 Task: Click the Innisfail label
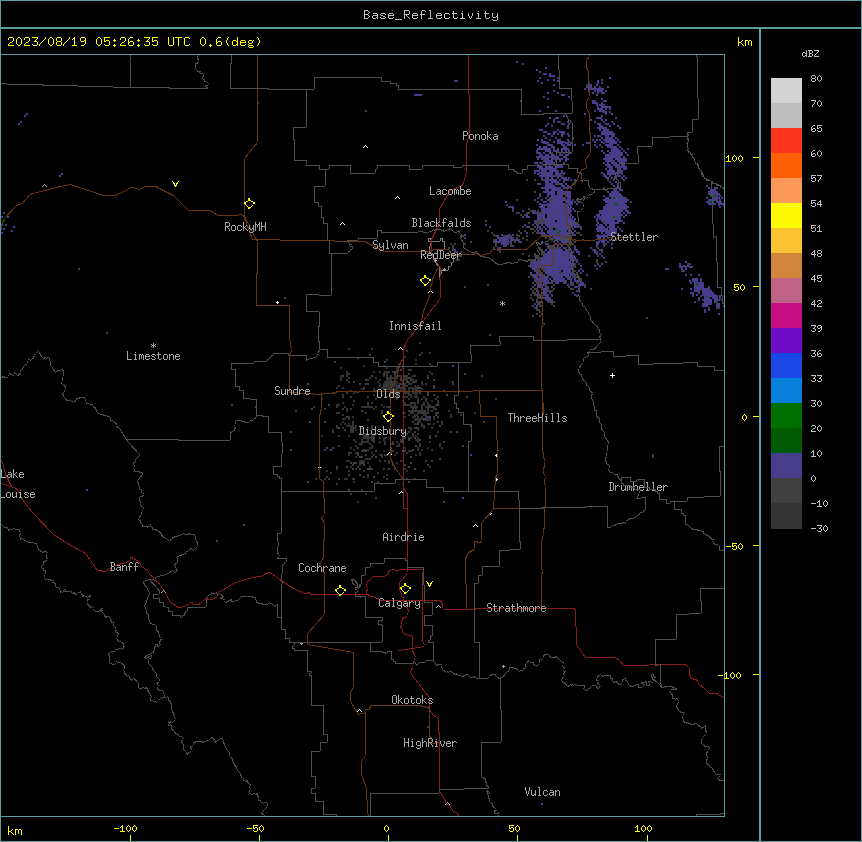pyautogui.click(x=415, y=326)
